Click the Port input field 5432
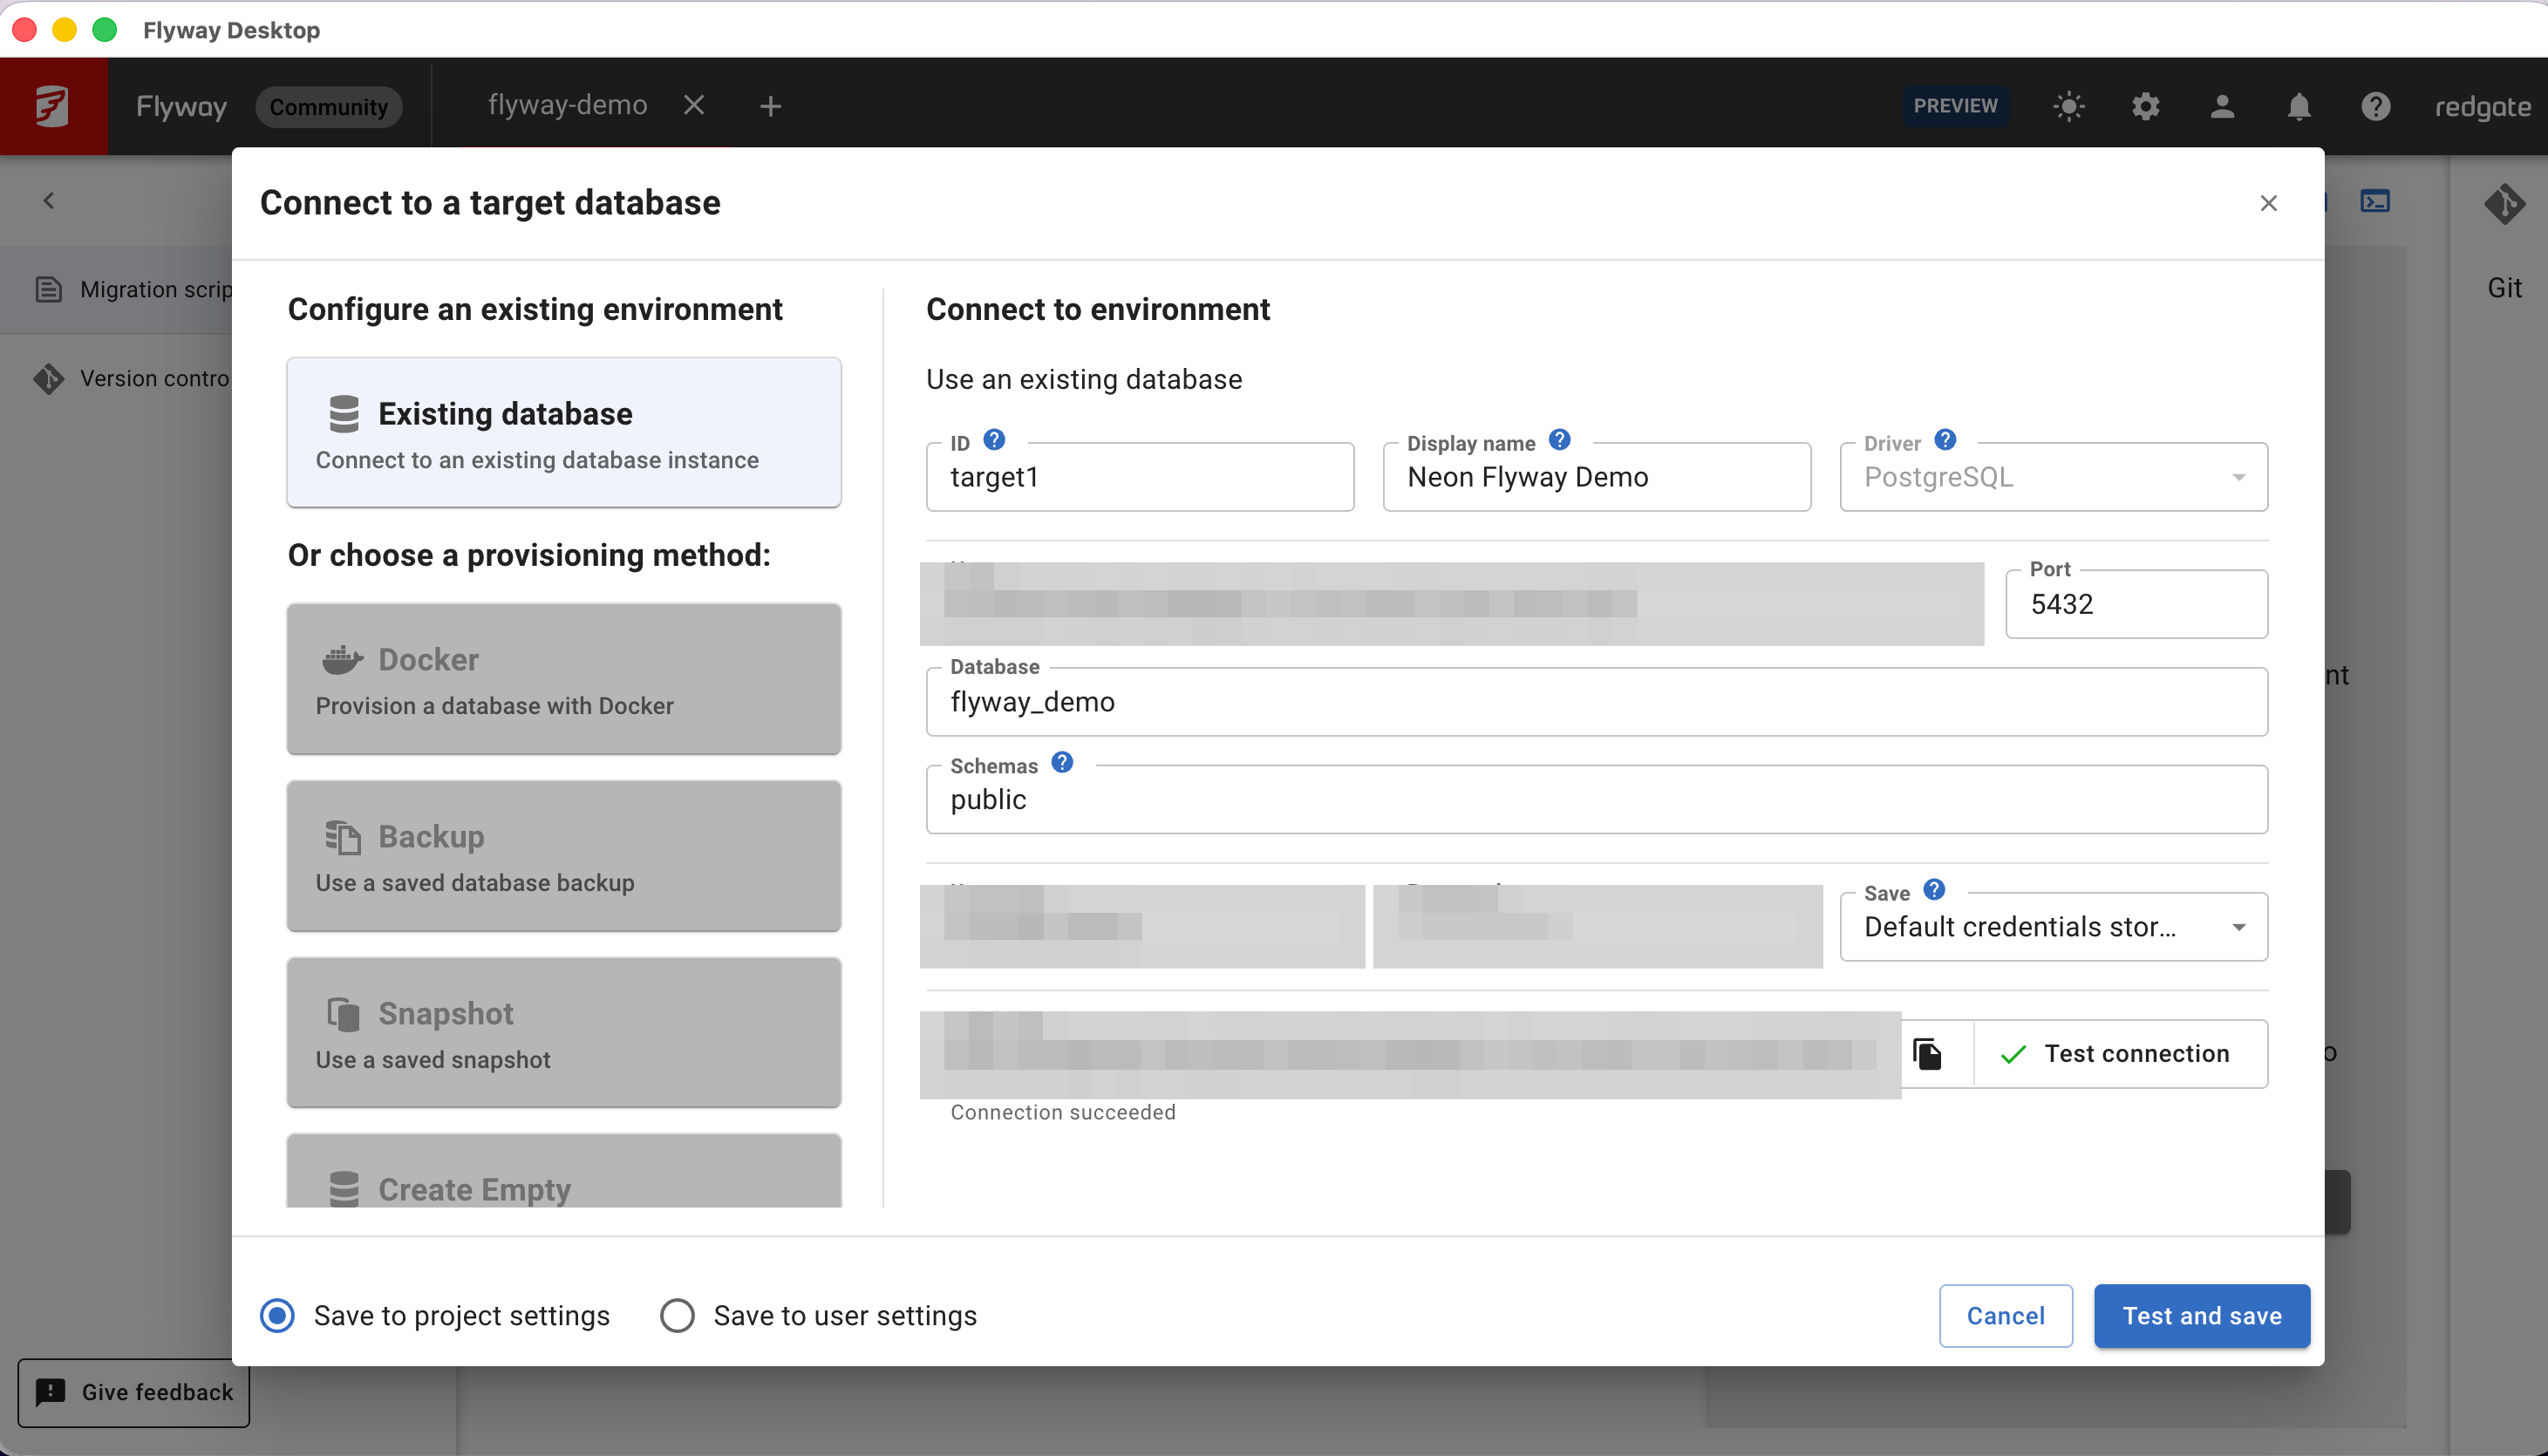Image resolution: width=2548 pixels, height=1456 pixels. 2136,604
